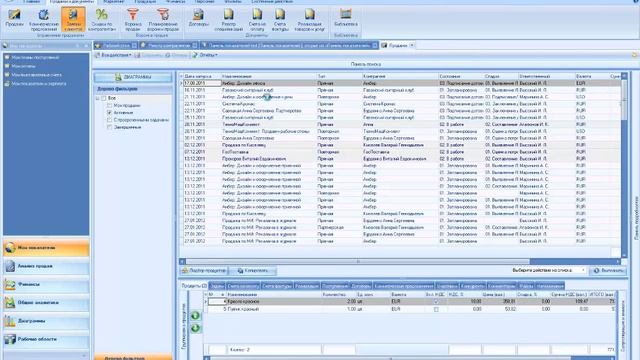Select ГосПоставка row in sales grid
The width and height of the screenshot is (640, 360).
(x=400, y=152)
